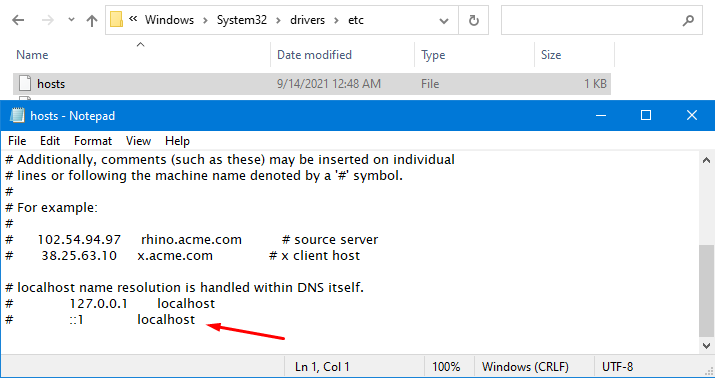Click on x.acme.com text
Viewport: 715px width, 378px height.
click(175, 256)
